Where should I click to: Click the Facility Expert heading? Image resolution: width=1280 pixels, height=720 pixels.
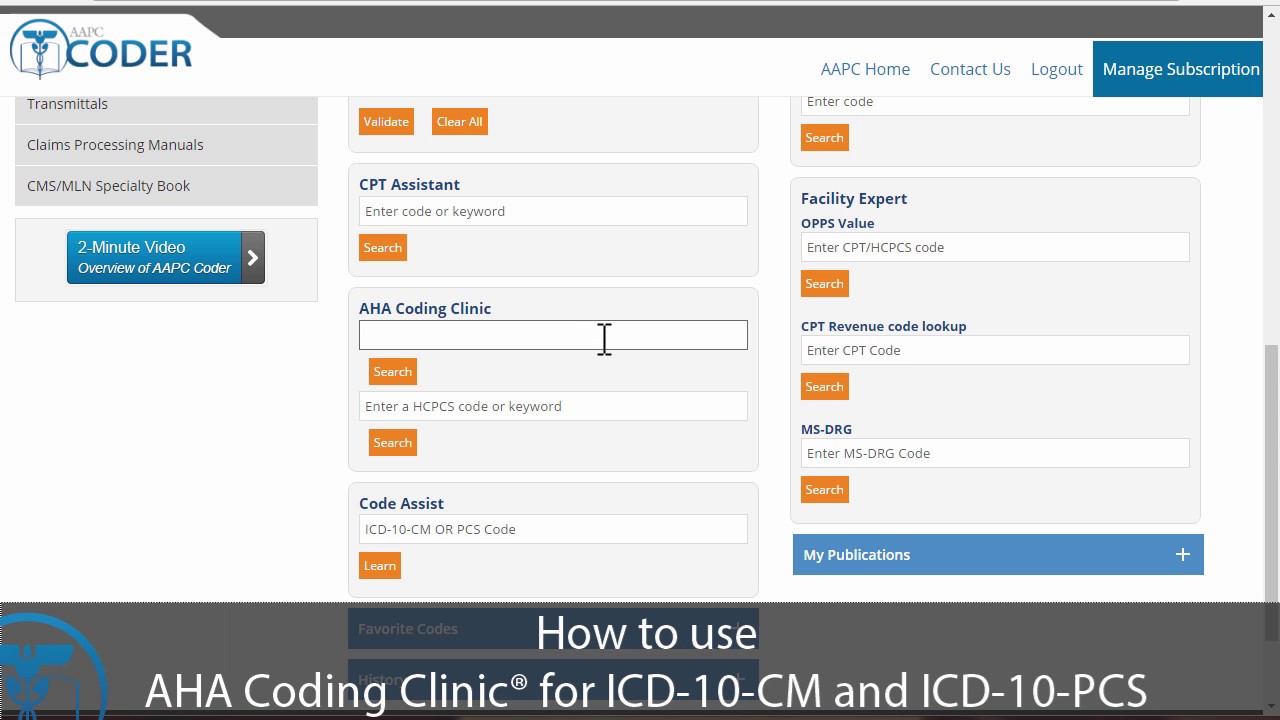click(854, 198)
